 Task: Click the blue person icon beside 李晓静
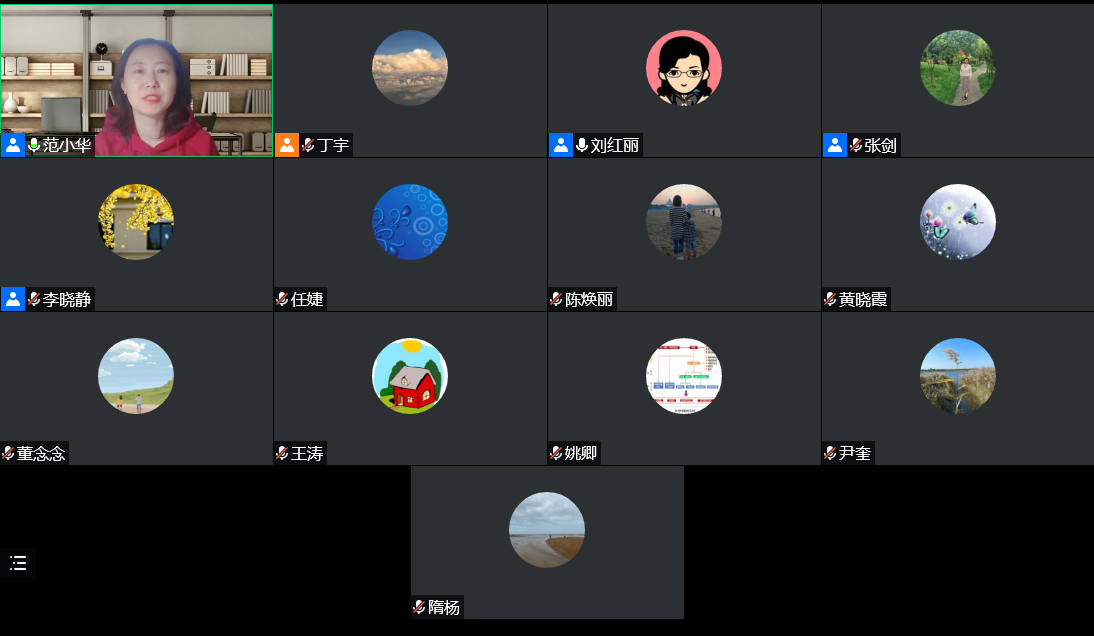point(13,299)
